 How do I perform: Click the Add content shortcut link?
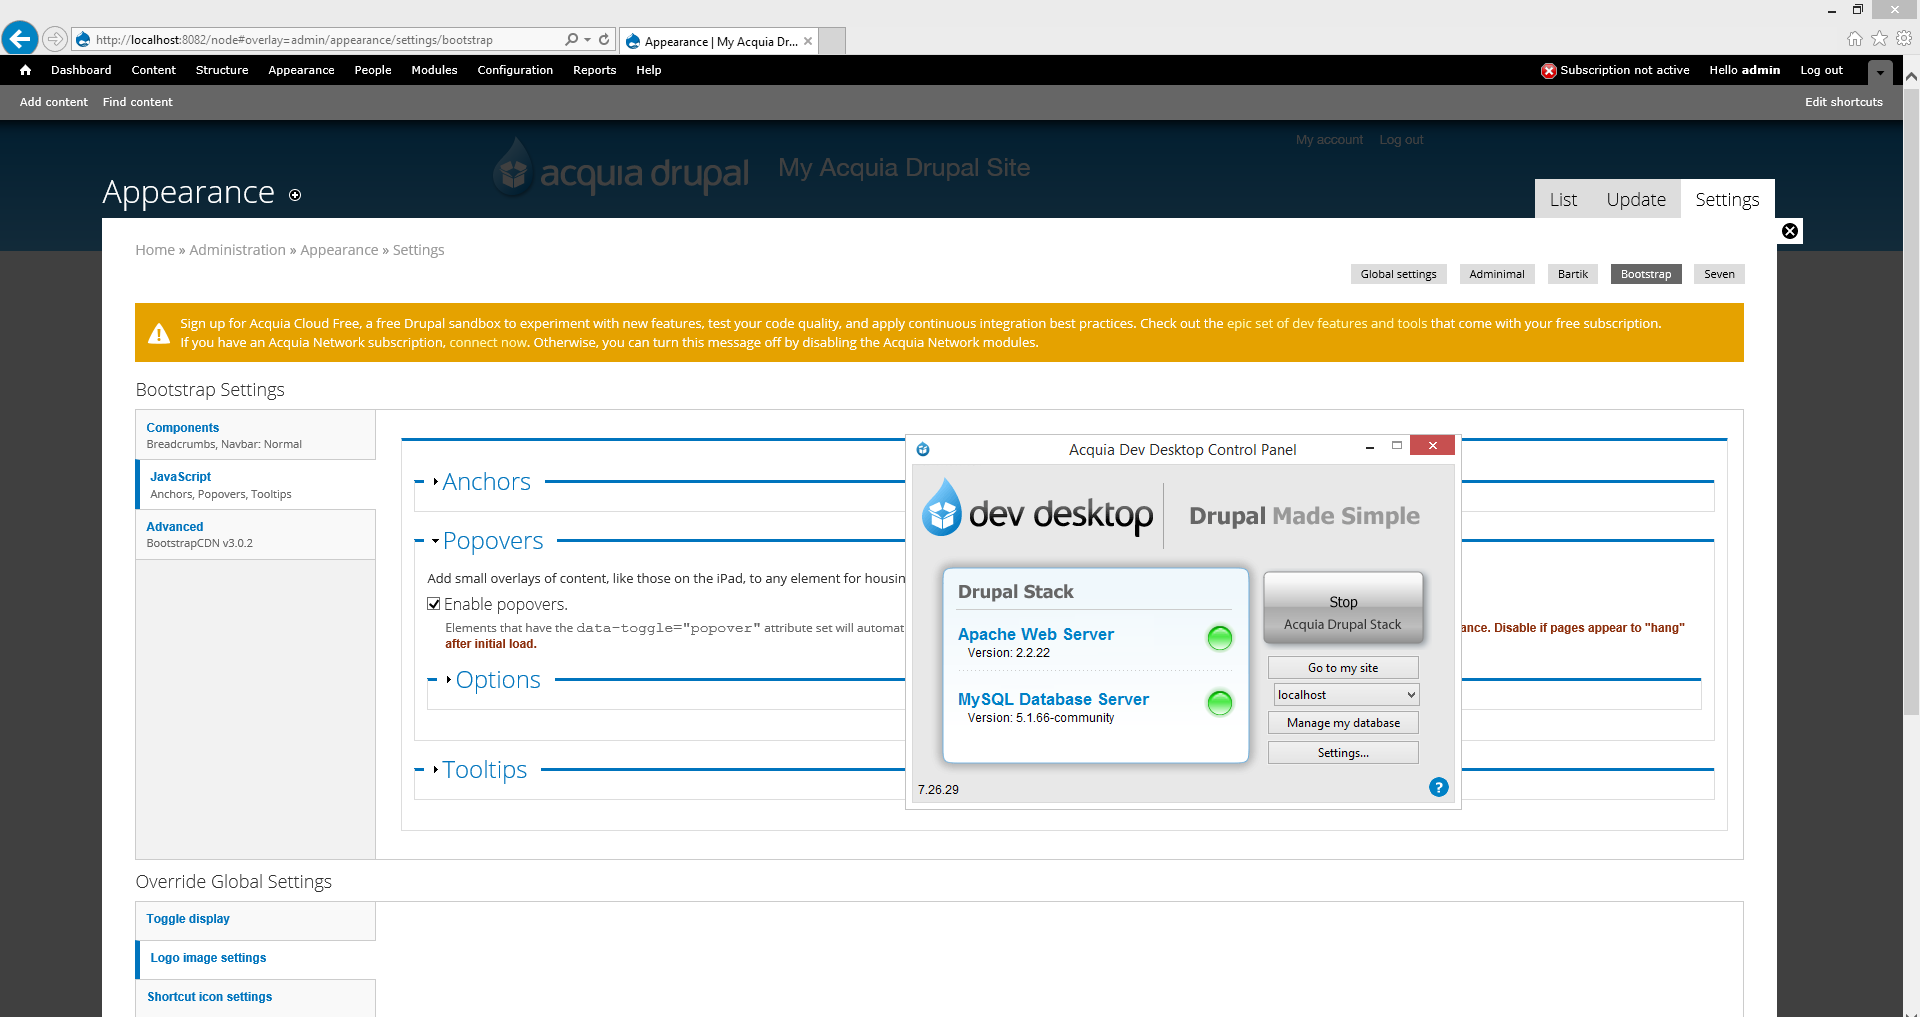(x=54, y=102)
